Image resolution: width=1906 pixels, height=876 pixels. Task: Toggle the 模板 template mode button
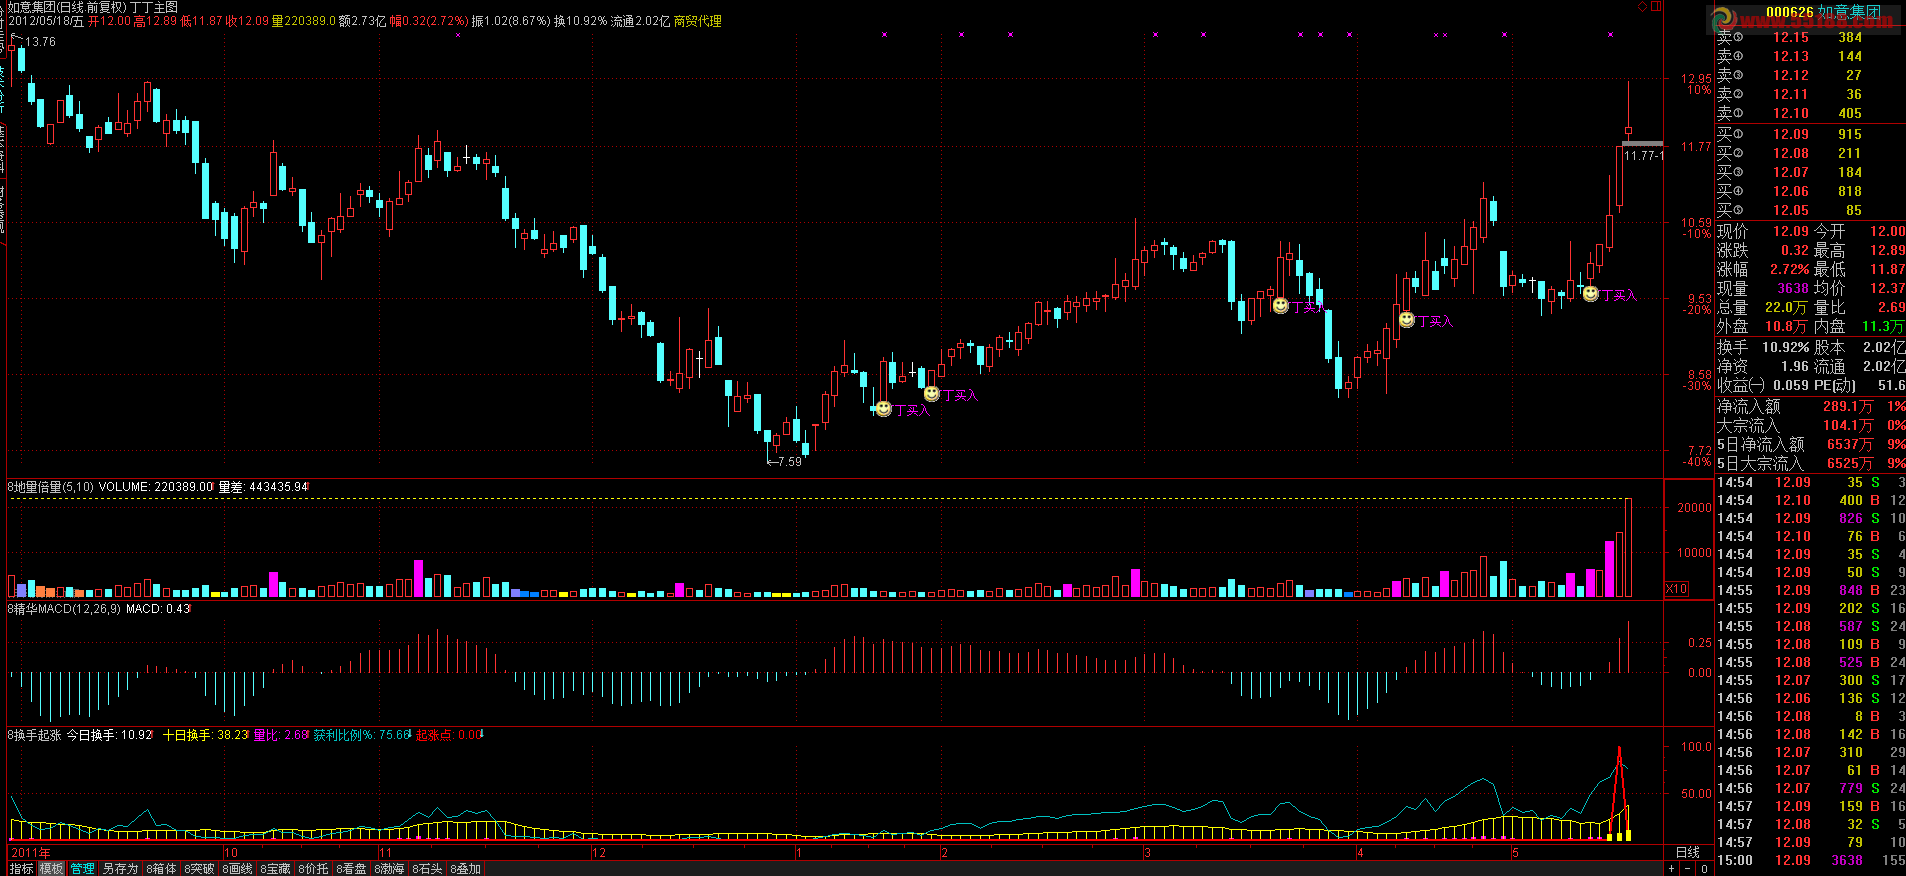click(x=51, y=869)
